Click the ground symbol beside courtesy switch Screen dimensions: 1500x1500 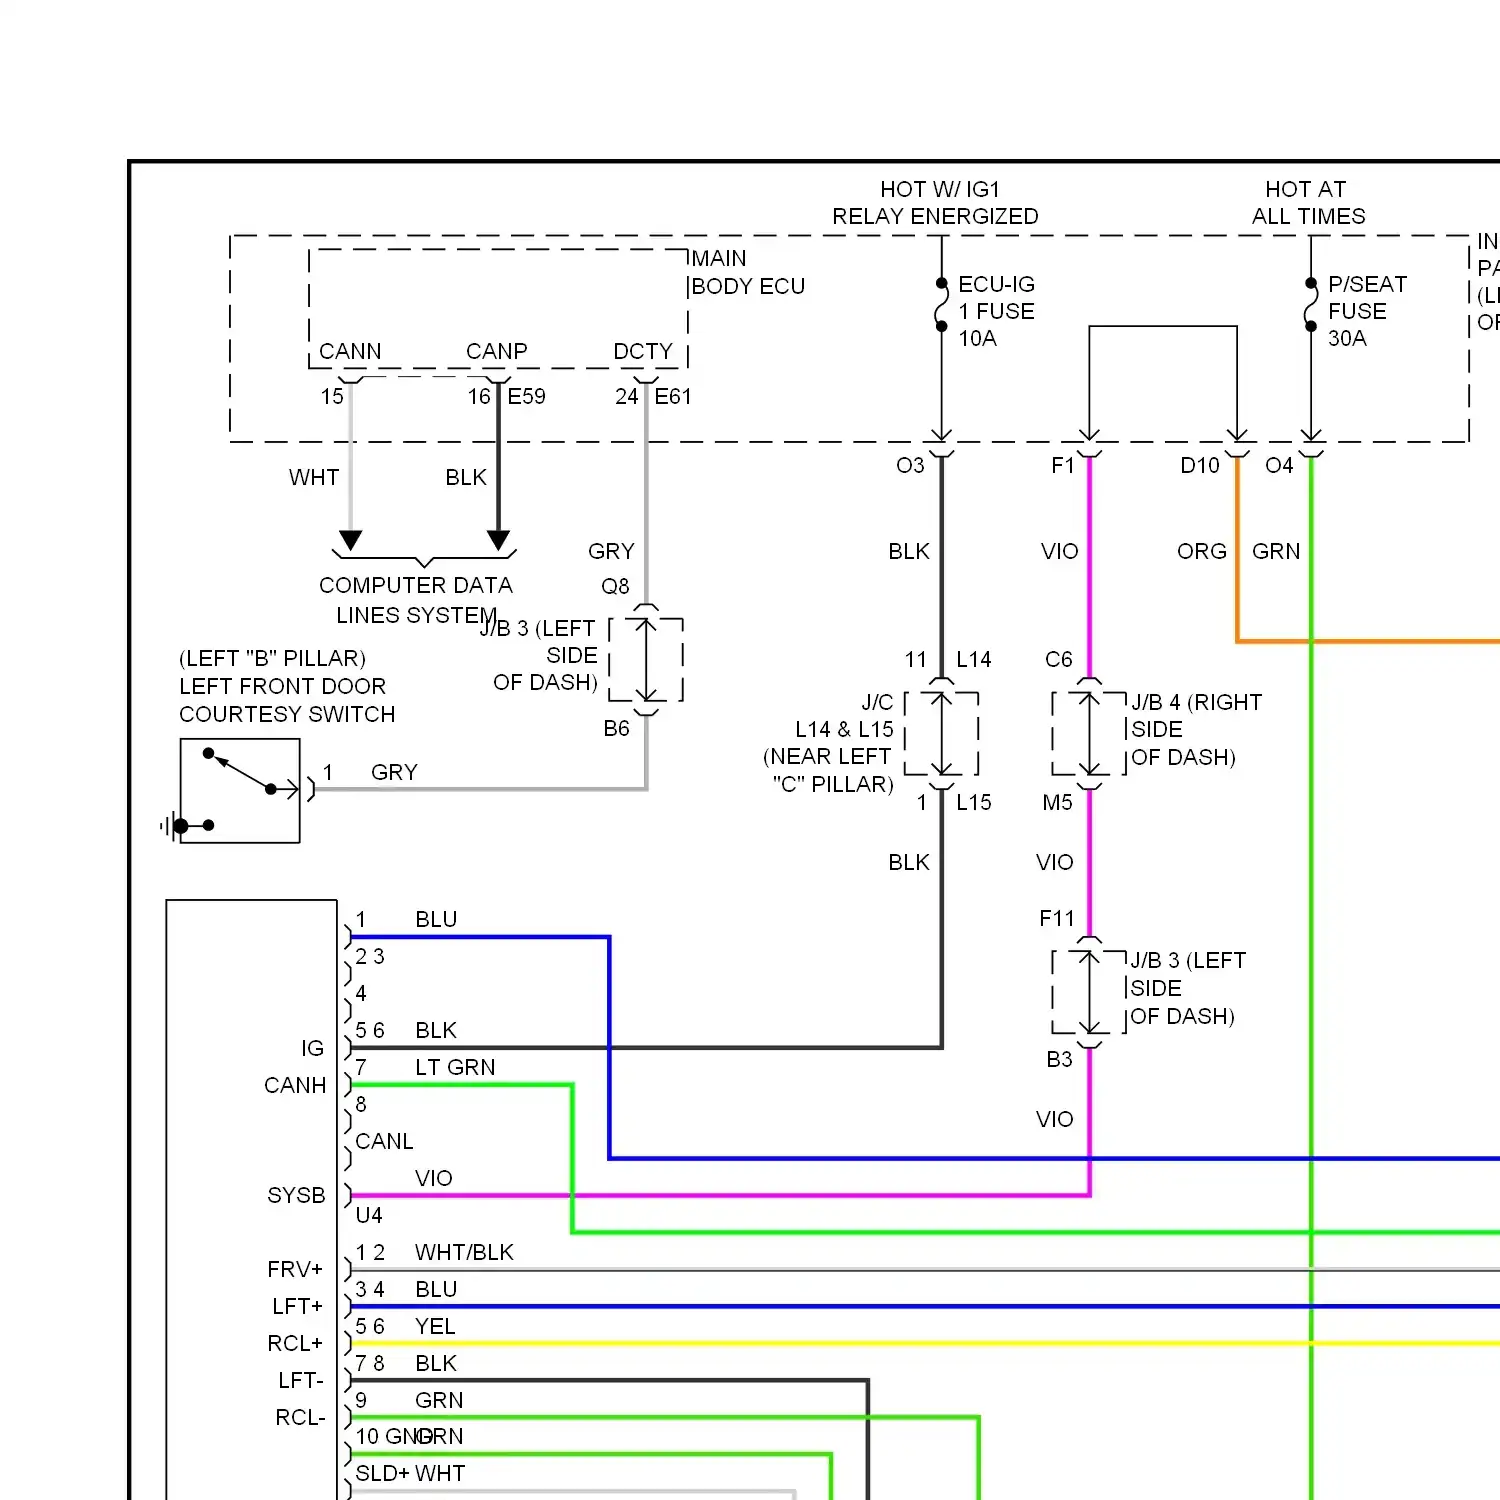click(x=172, y=826)
